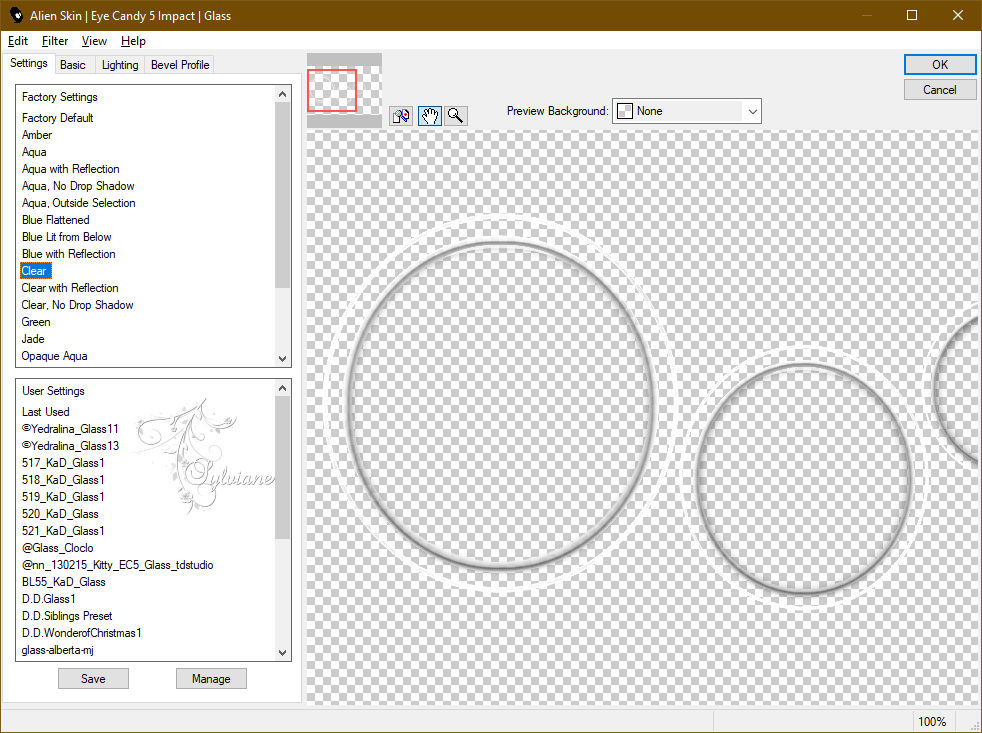Image resolution: width=982 pixels, height=733 pixels.
Task: Select glass-alberta-mj user setting
Action: [58, 650]
